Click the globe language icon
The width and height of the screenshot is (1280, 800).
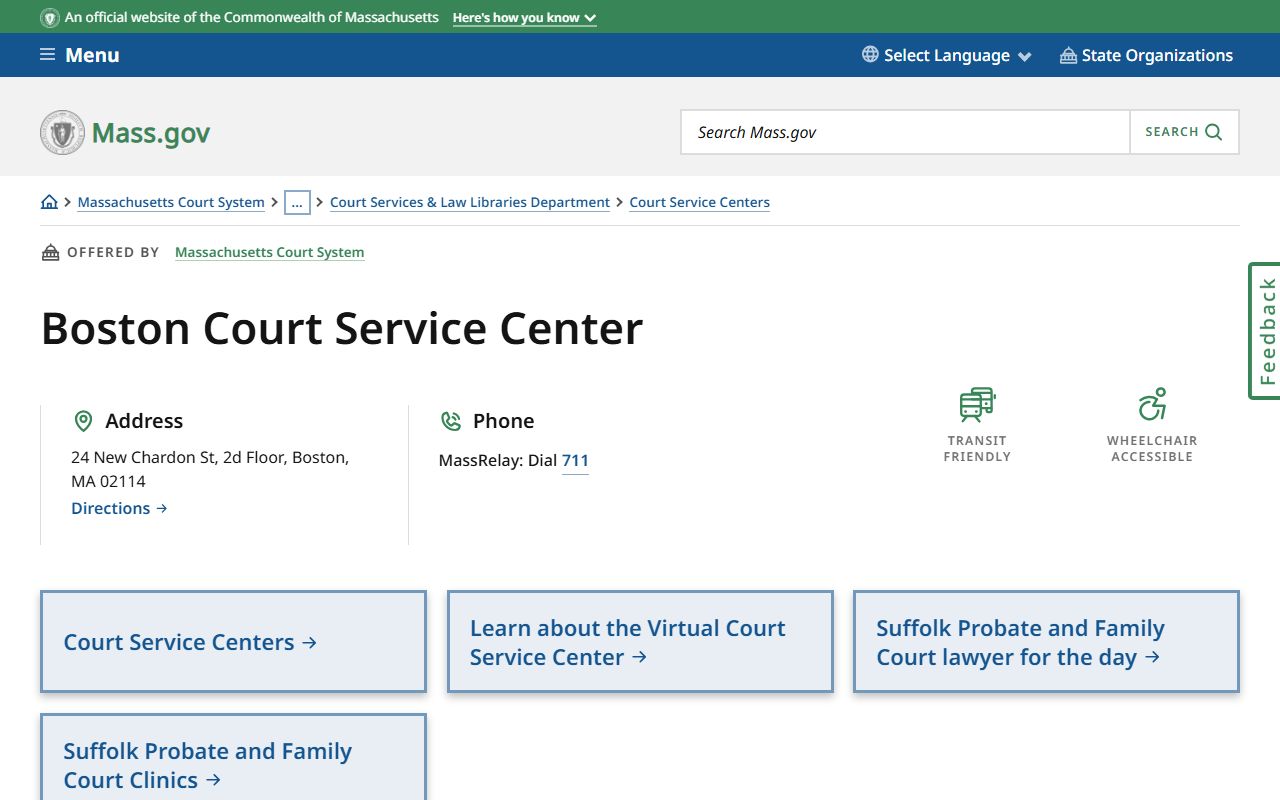click(x=870, y=55)
